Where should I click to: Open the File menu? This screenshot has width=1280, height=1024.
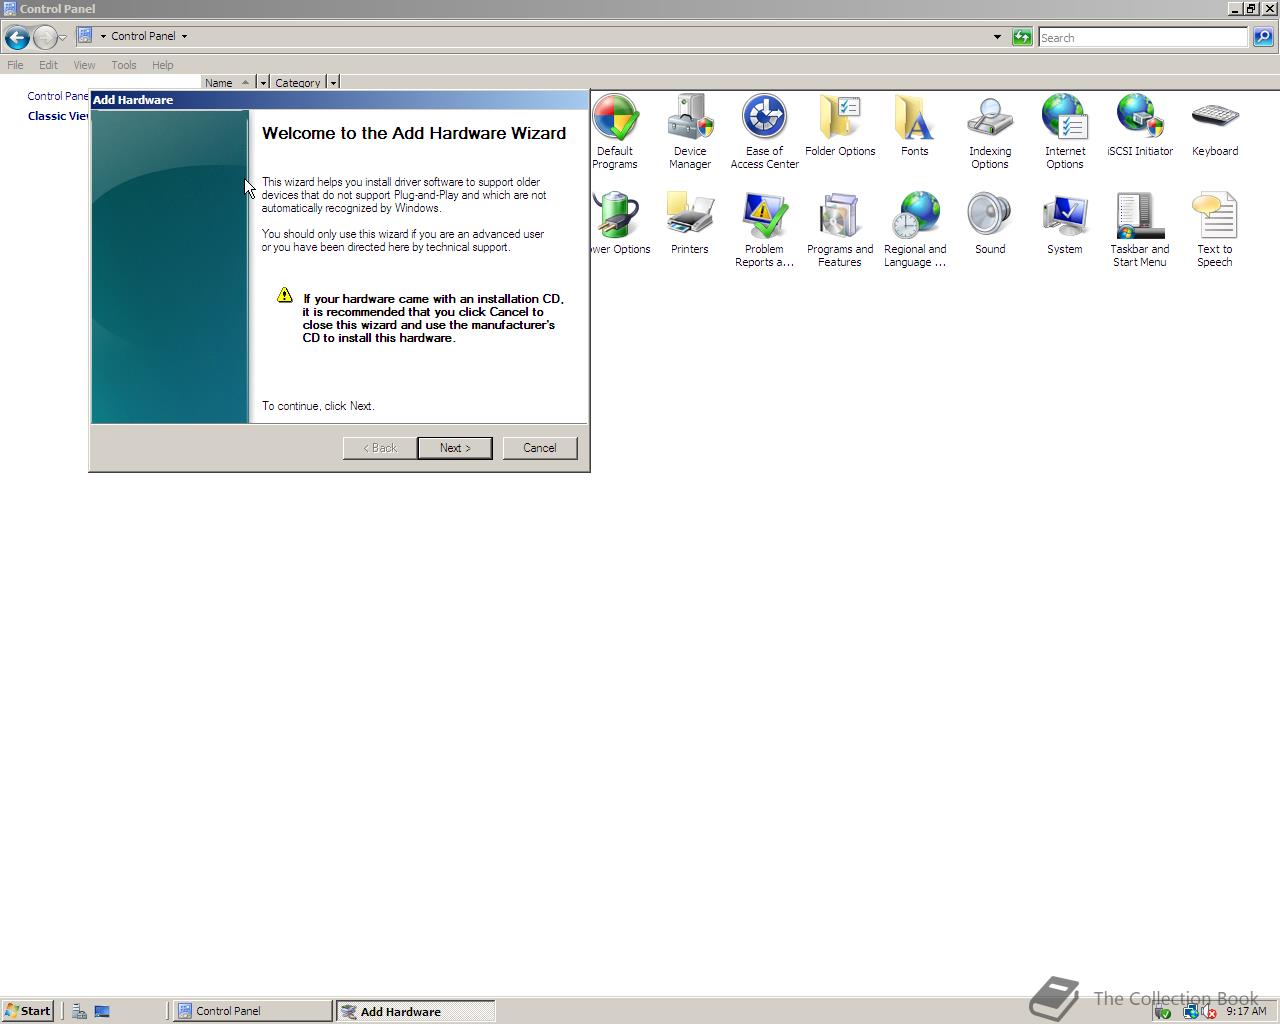[x=15, y=65]
